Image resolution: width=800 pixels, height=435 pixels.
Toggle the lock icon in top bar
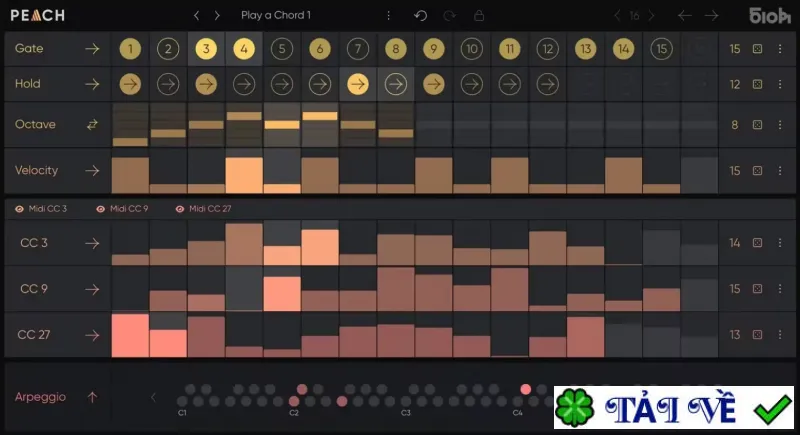(479, 15)
